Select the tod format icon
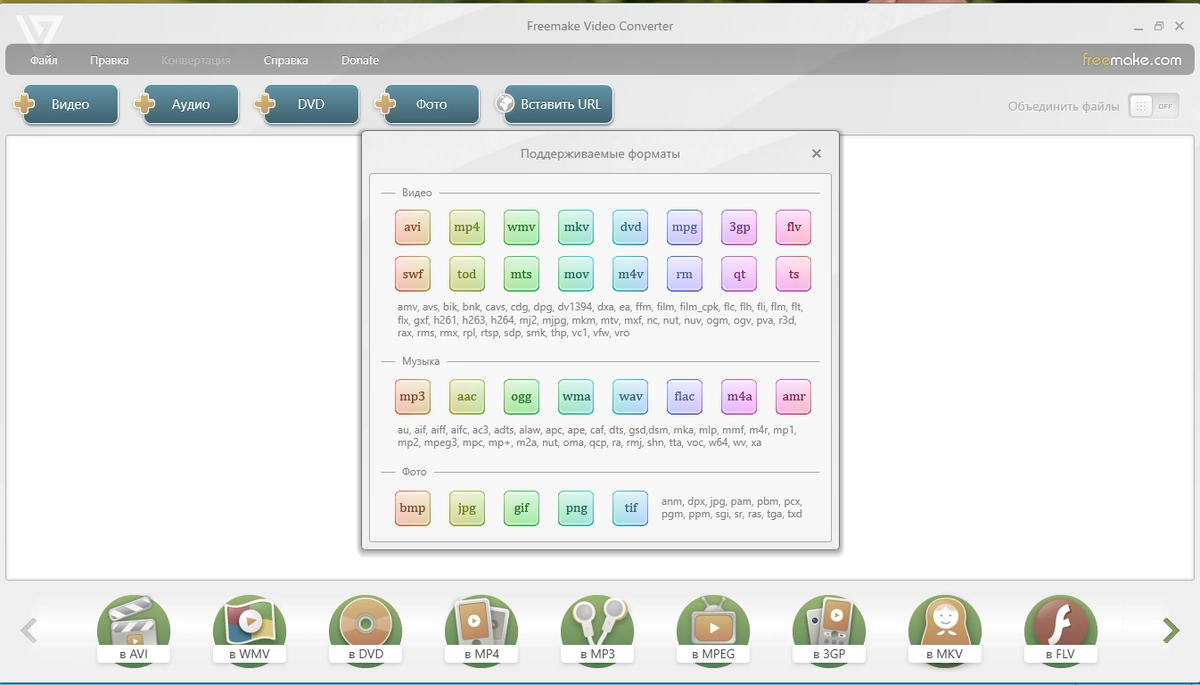 467,274
